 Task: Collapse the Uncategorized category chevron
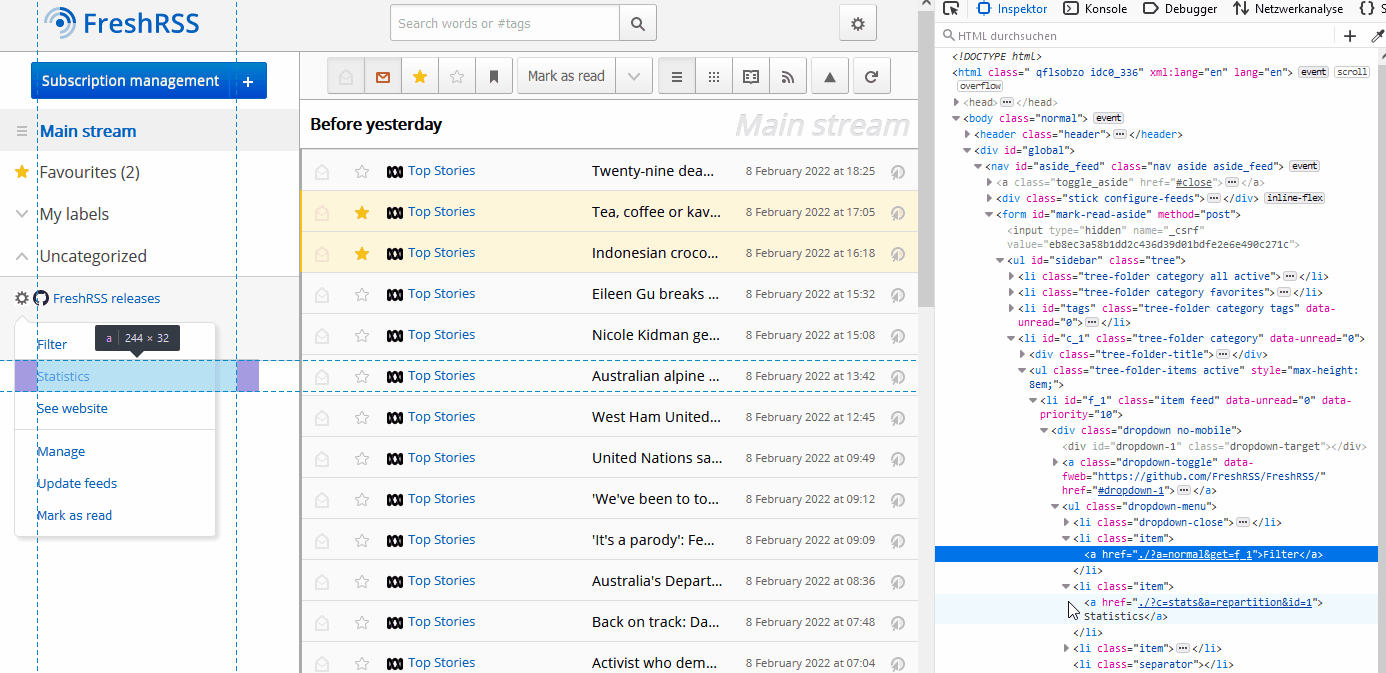[21, 256]
